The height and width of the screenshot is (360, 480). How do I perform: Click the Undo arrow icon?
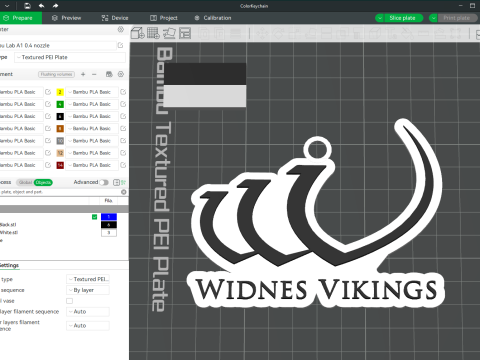click(41, 6)
